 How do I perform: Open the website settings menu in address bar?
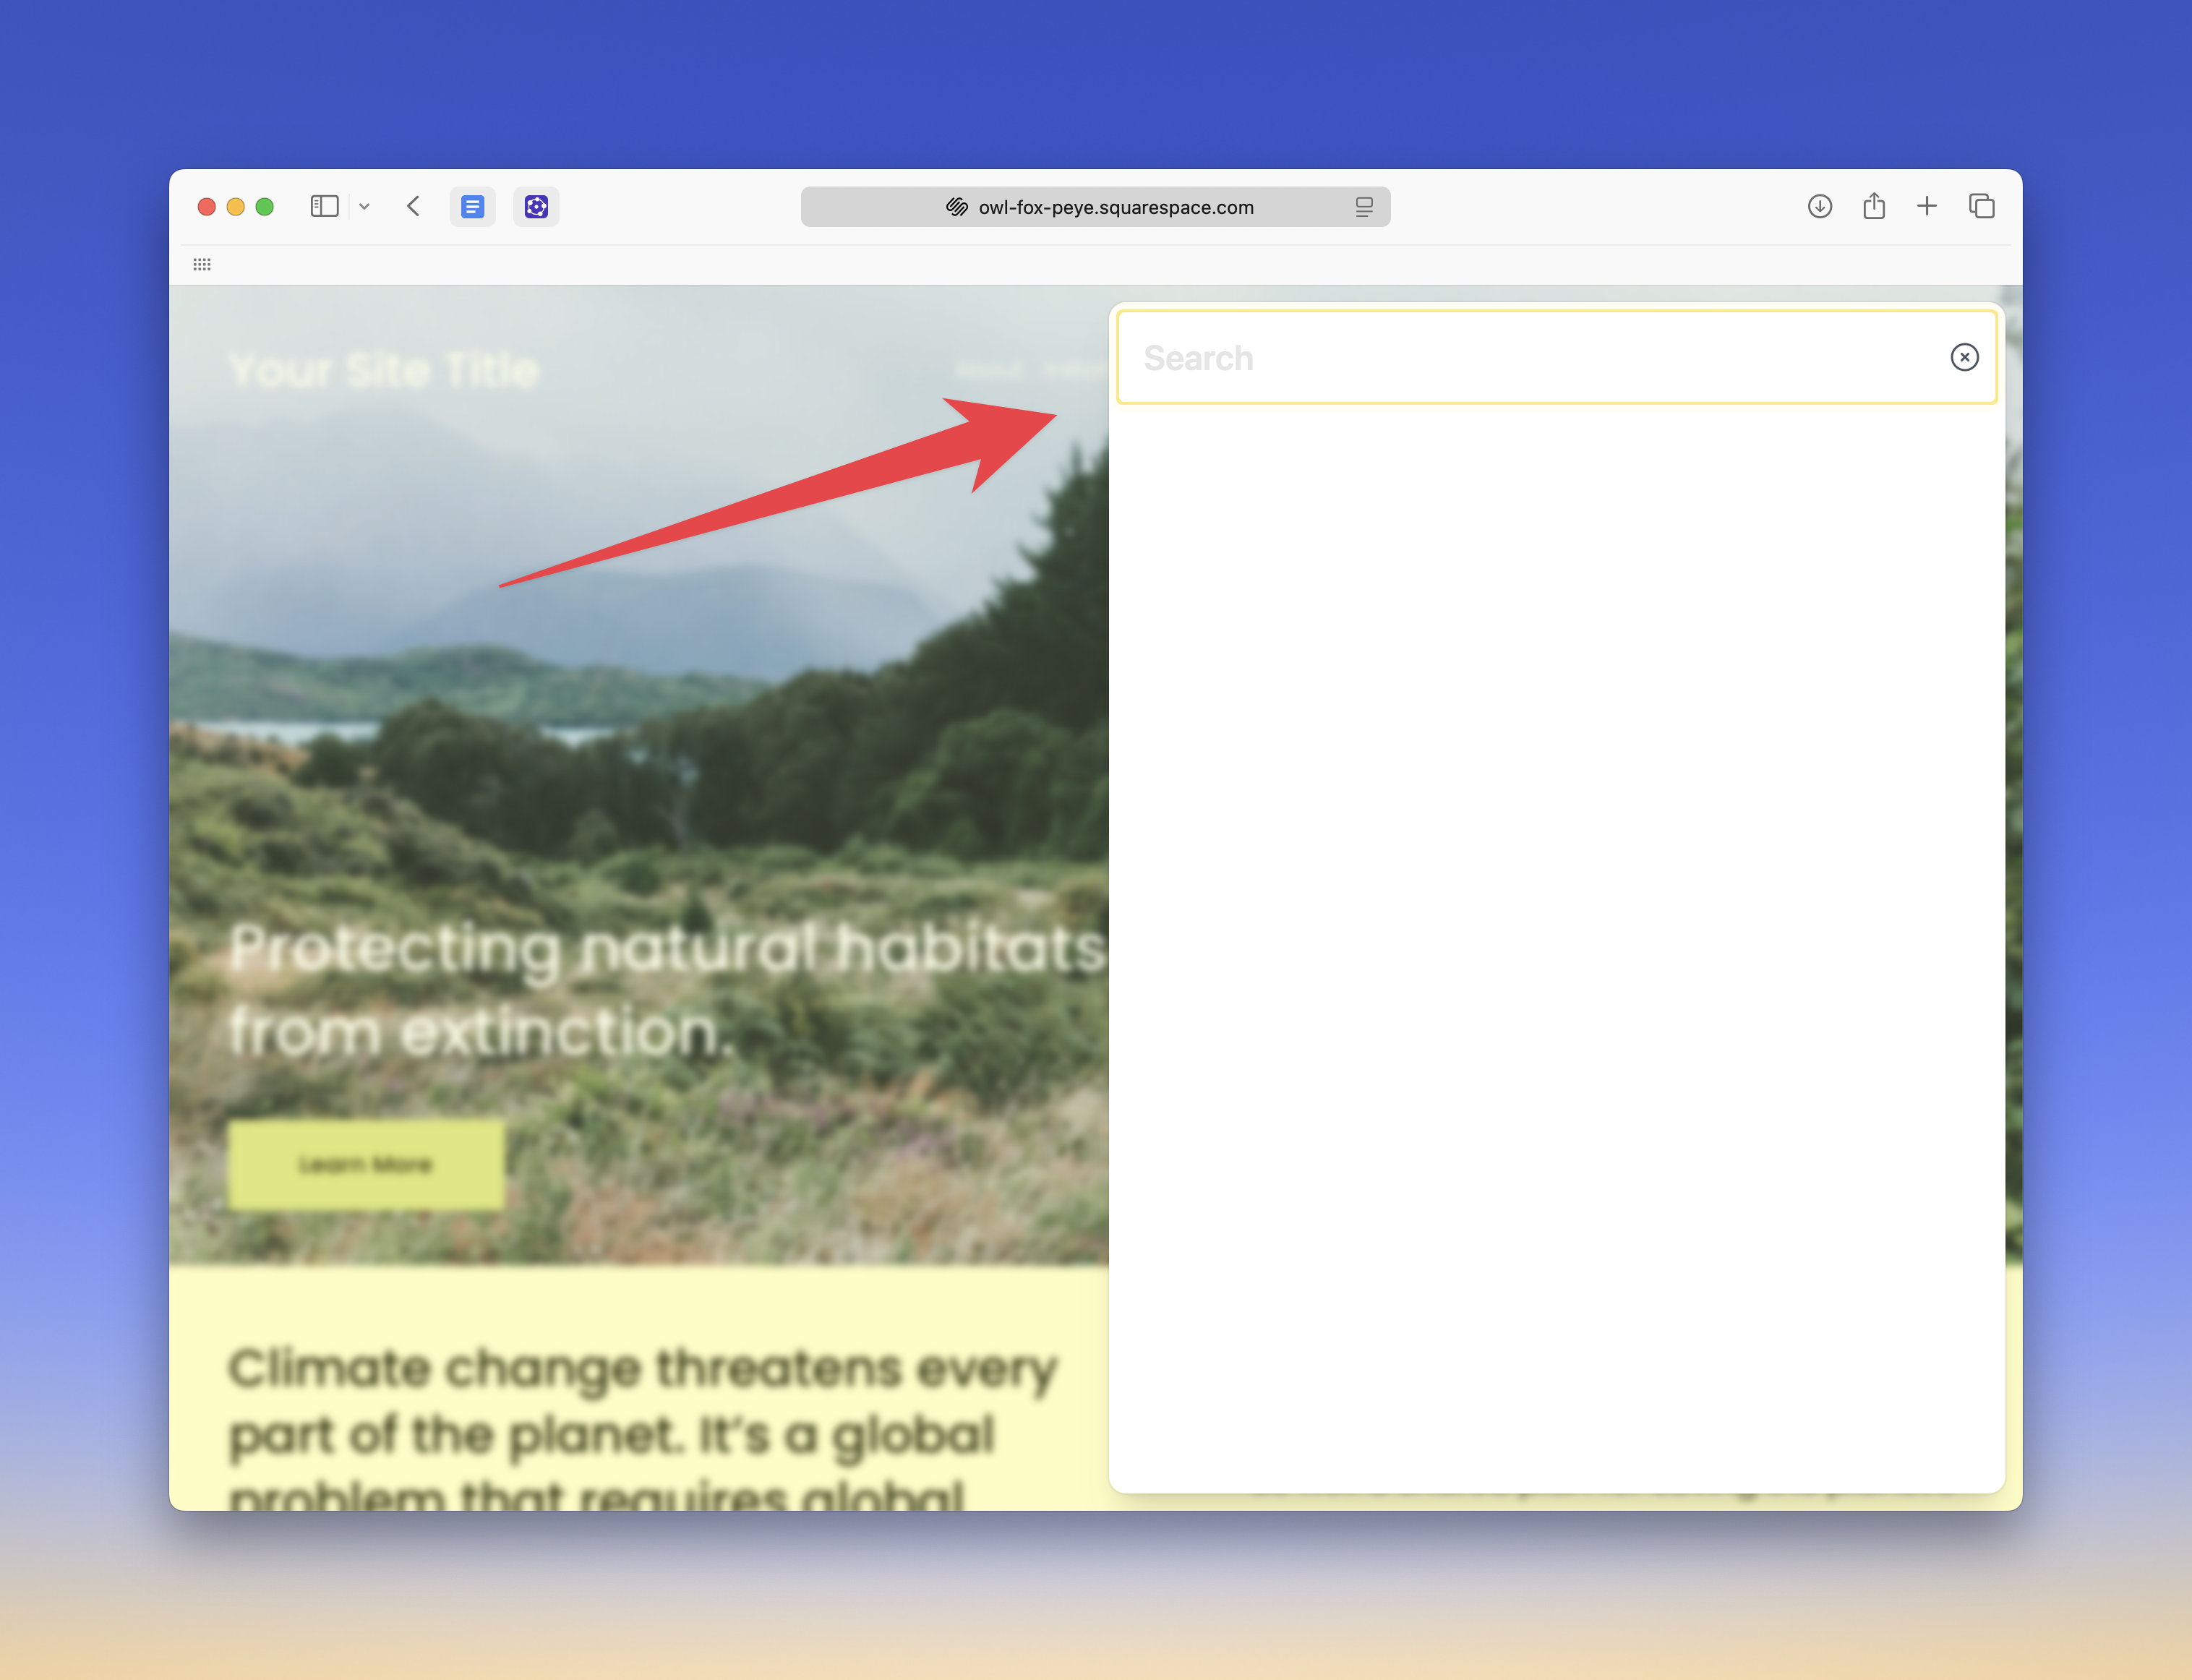coord(1364,207)
